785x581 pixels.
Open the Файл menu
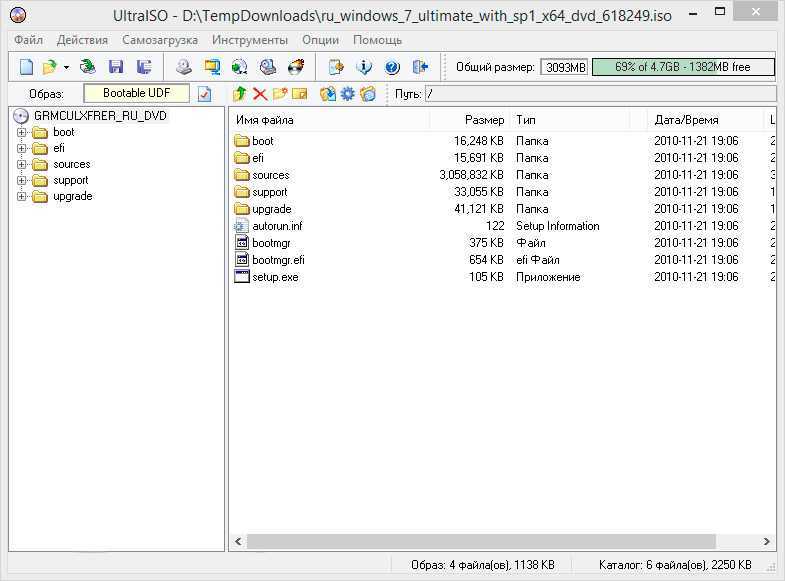pos(28,40)
